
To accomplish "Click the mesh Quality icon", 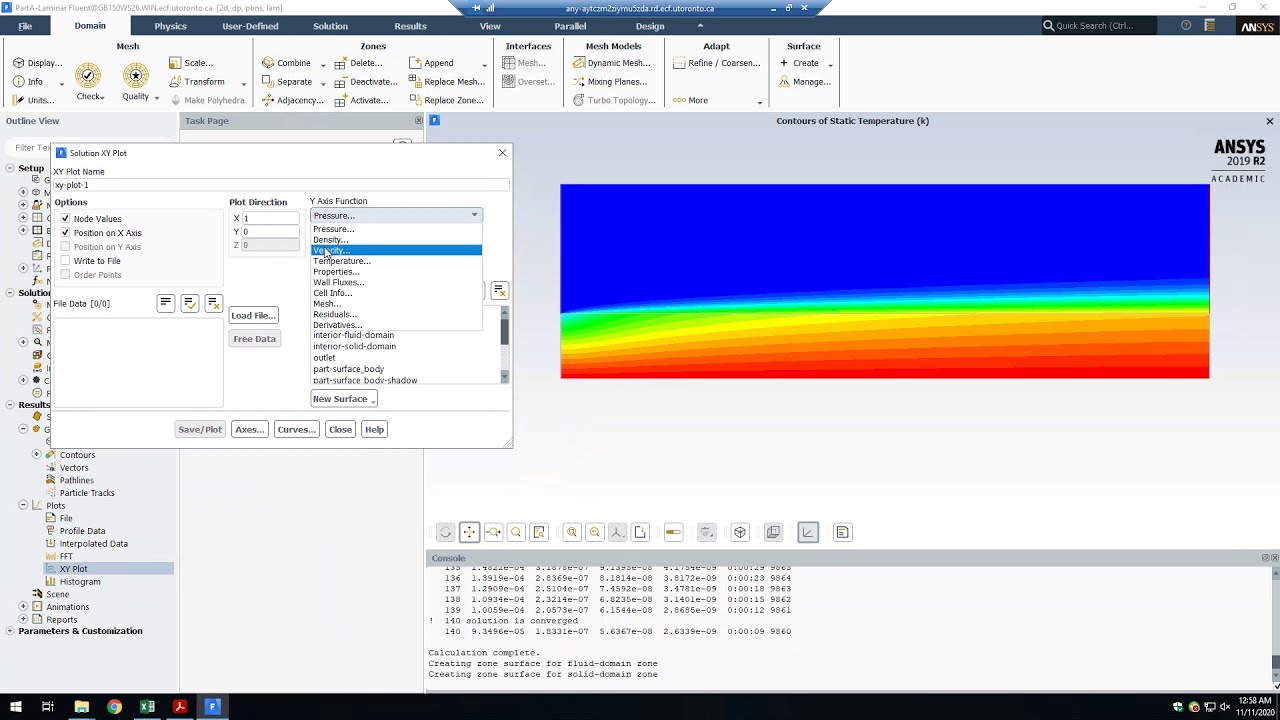I will 136,75.
